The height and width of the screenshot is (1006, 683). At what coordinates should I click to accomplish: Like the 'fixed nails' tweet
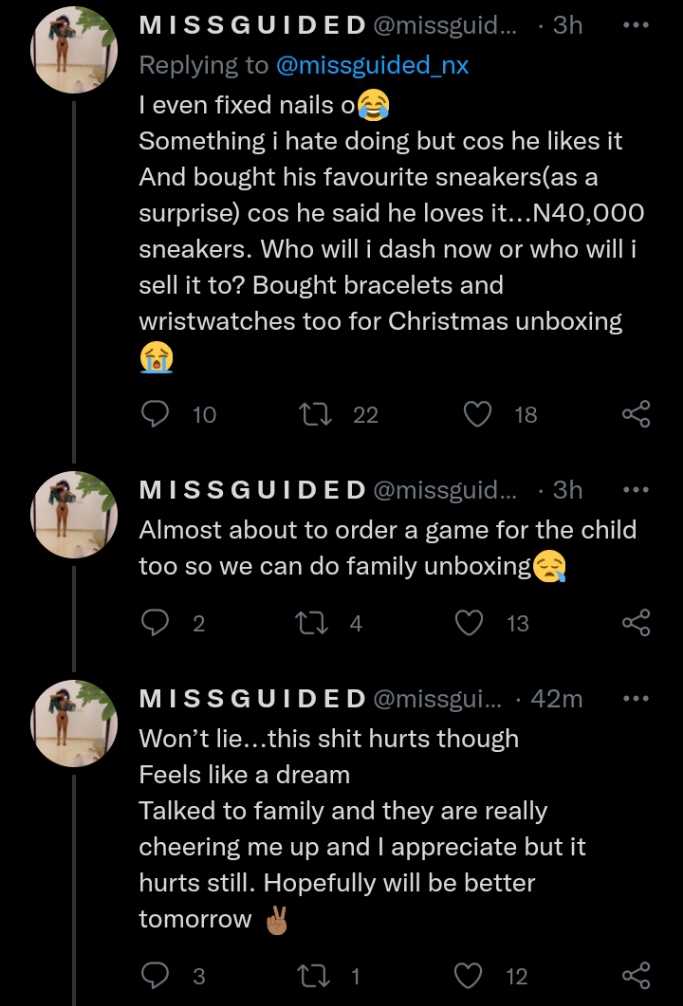tap(479, 414)
